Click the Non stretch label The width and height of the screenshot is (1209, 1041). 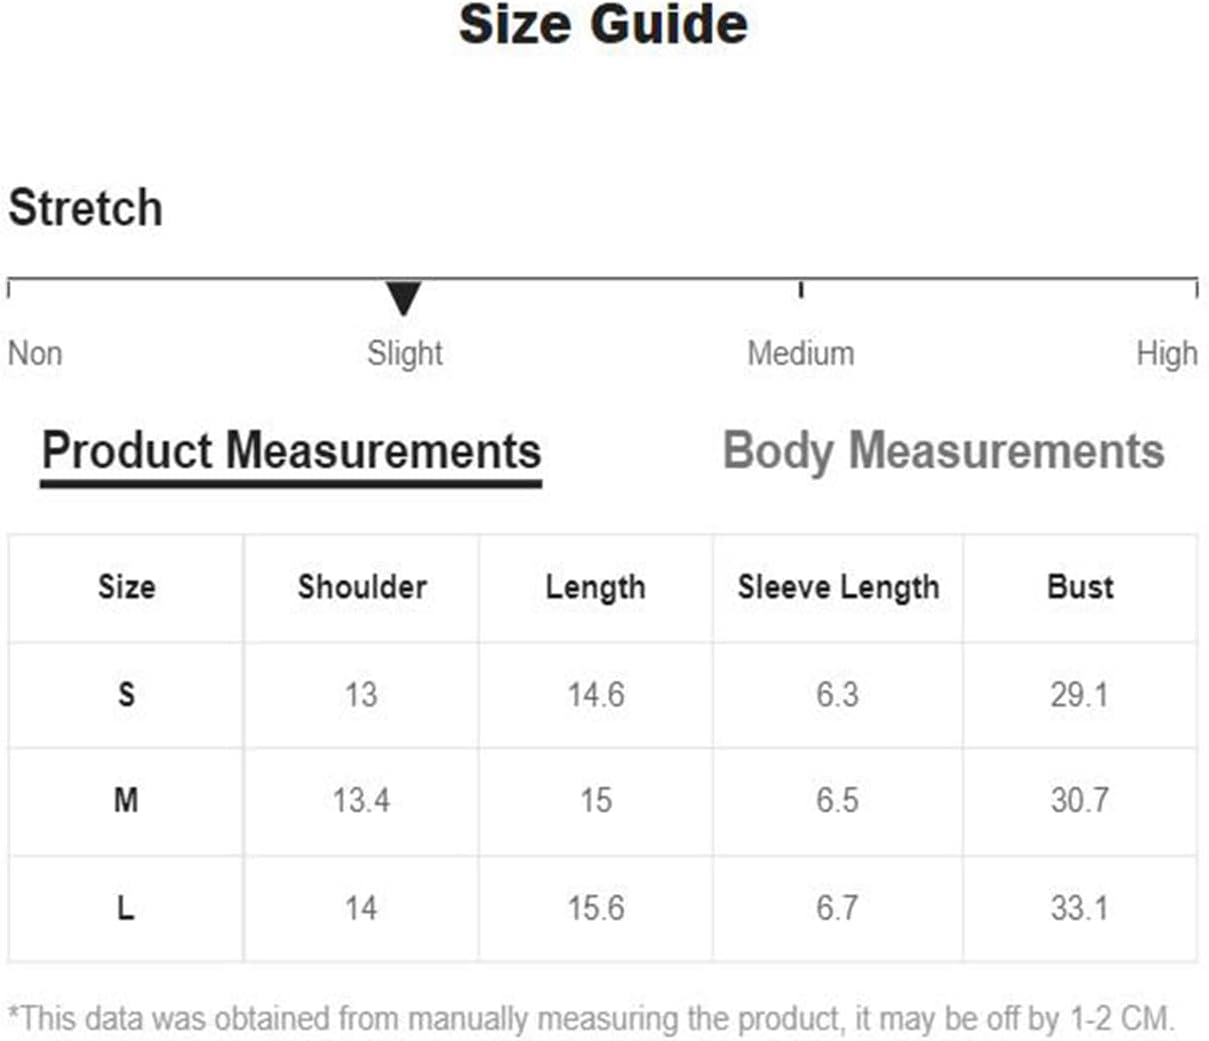pos(35,353)
